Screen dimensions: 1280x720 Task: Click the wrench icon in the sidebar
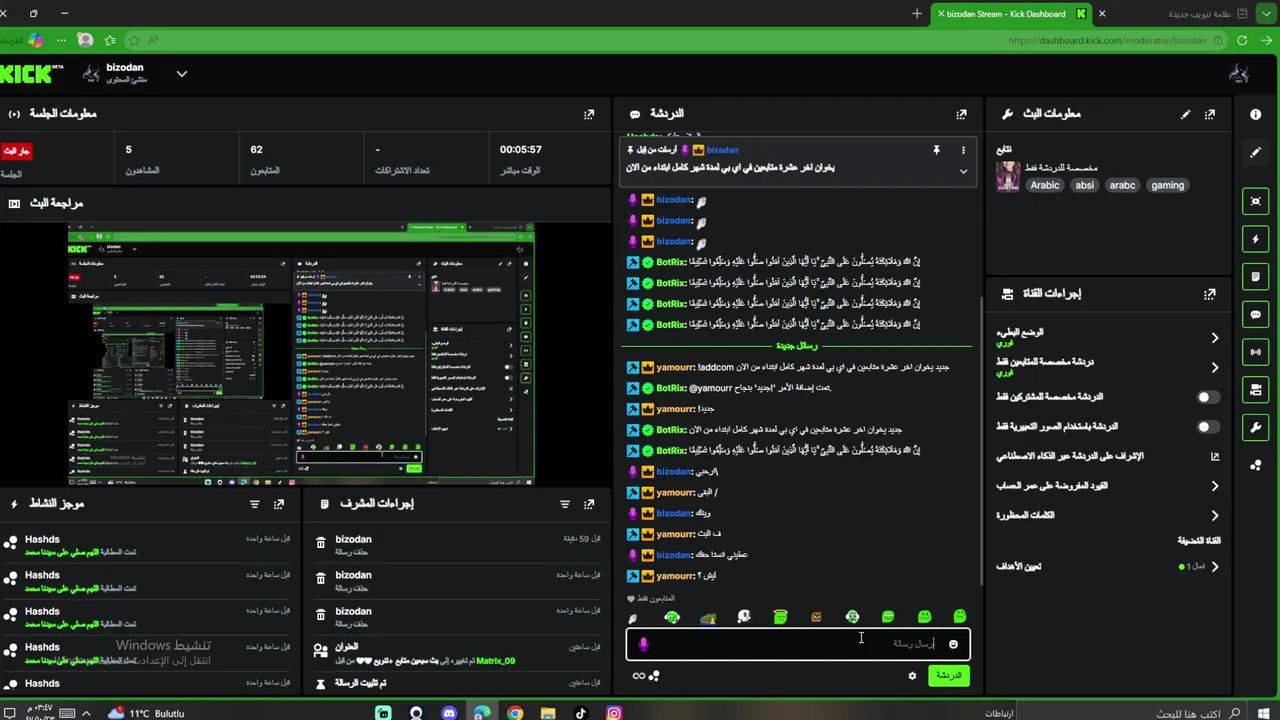[x=1256, y=427]
